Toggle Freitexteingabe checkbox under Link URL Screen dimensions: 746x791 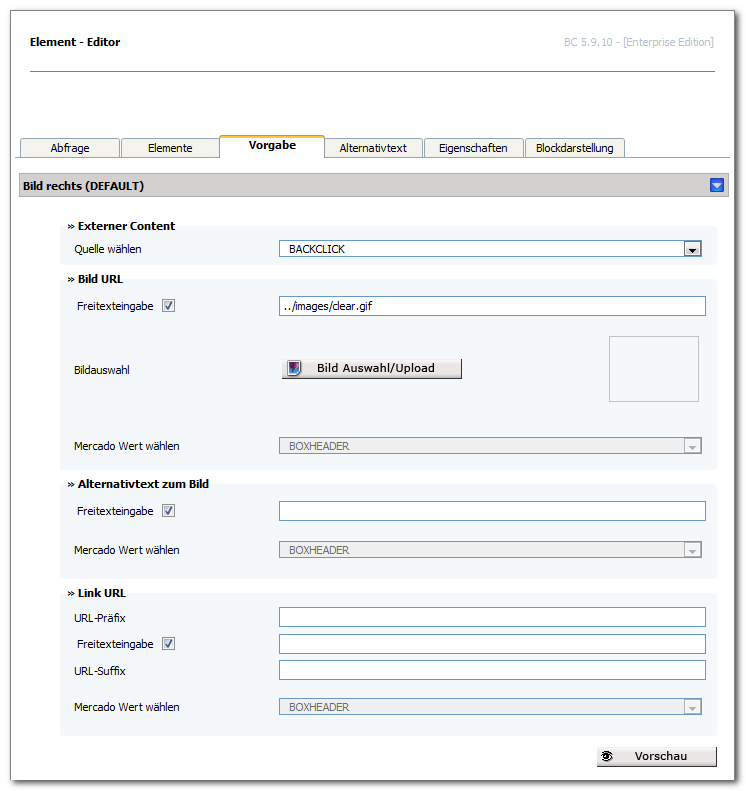pyautogui.click(x=168, y=644)
